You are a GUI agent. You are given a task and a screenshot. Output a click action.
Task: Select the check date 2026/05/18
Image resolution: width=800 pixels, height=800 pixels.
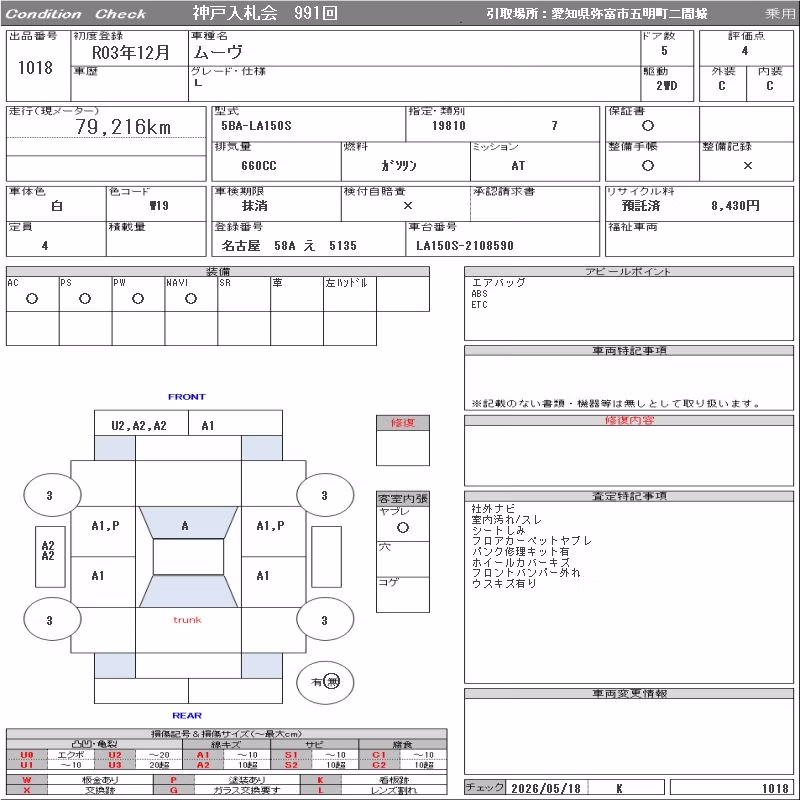tap(546, 788)
